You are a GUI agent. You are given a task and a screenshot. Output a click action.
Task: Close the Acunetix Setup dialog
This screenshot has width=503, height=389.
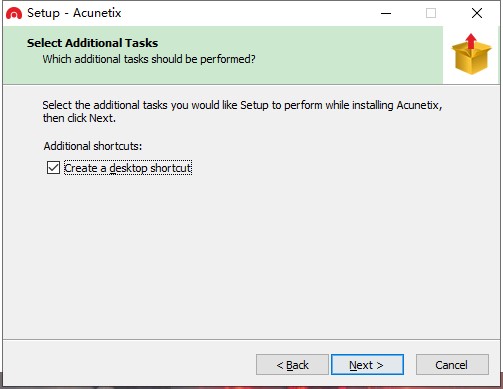[477, 13]
